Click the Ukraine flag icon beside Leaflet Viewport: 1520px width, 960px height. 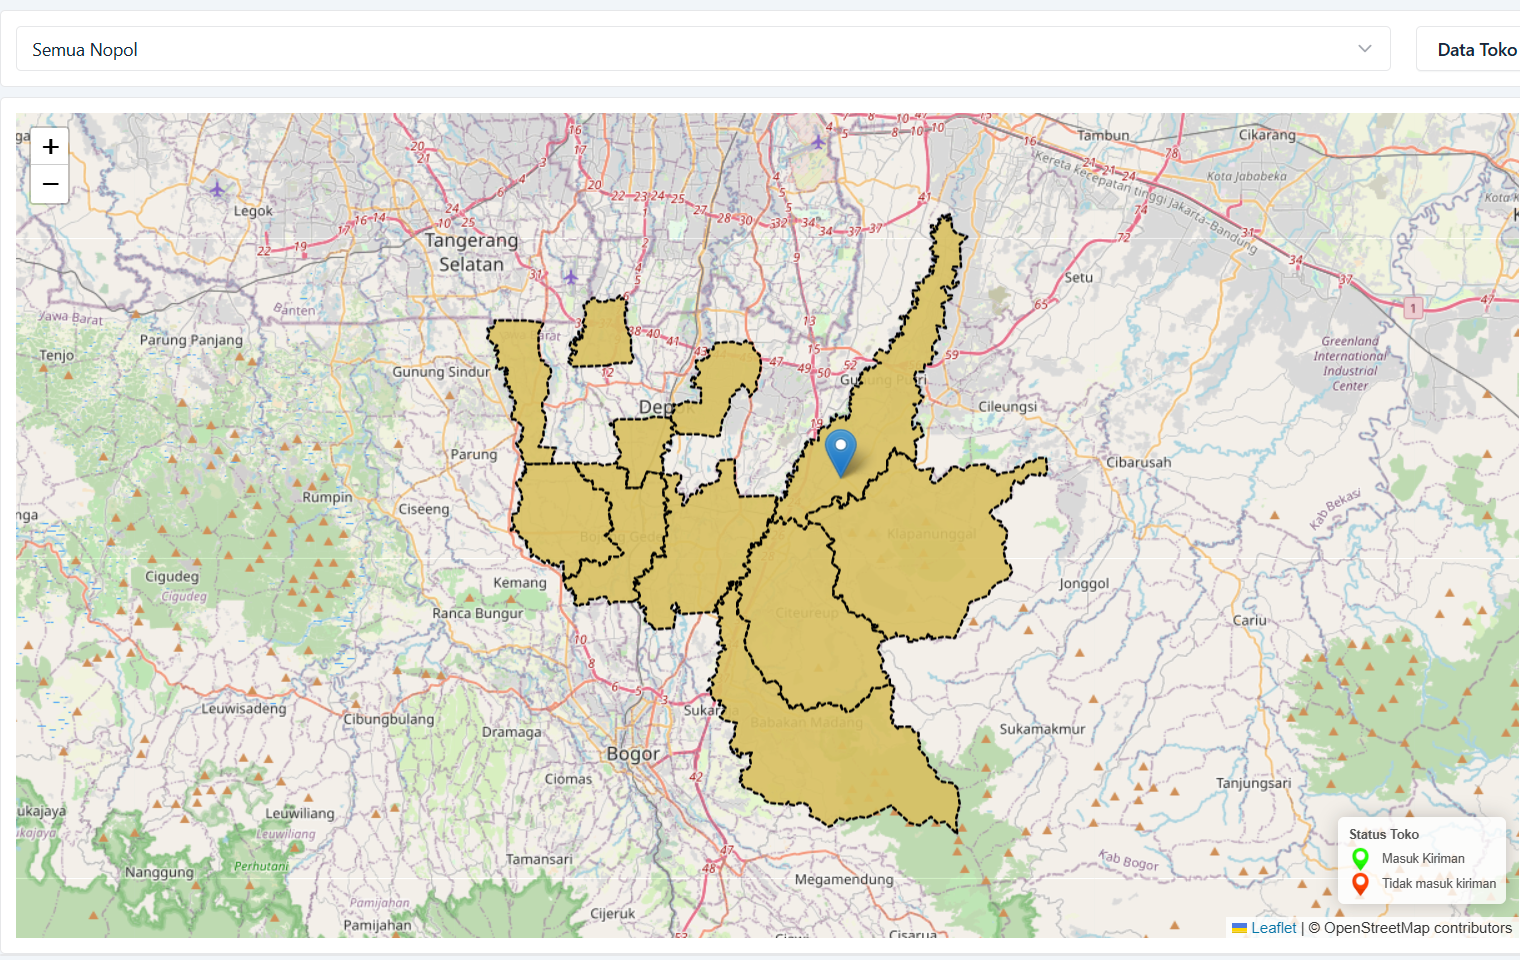click(1239, 928)
